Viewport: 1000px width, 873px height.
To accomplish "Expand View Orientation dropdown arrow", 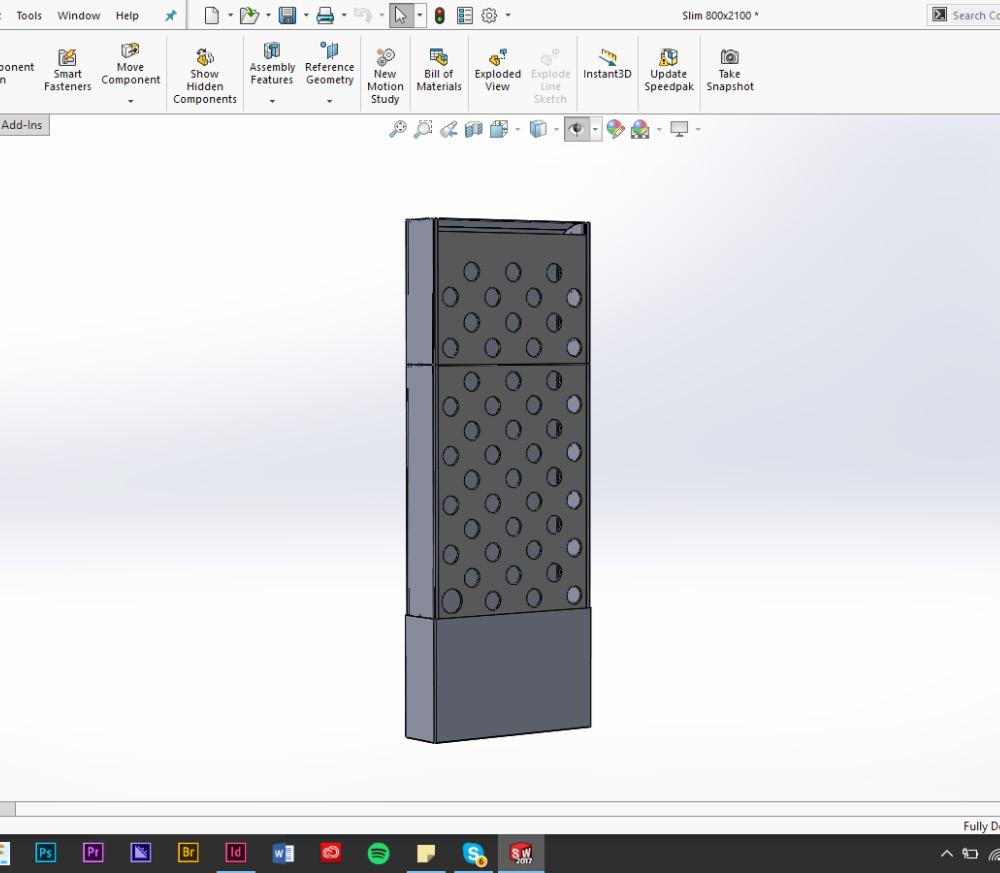I will (517, 129).
